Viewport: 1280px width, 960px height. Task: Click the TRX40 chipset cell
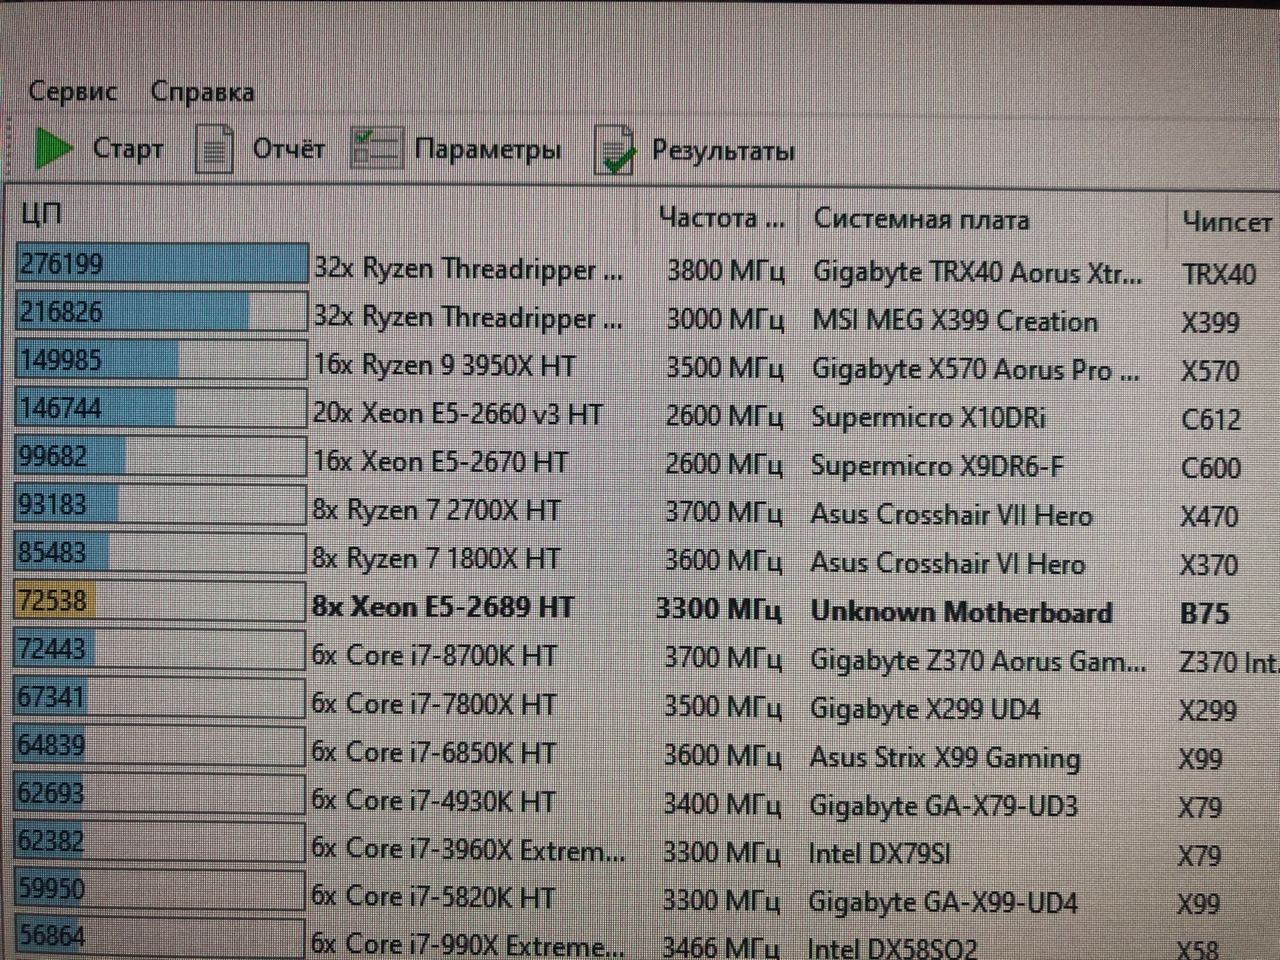(1218, 274)
